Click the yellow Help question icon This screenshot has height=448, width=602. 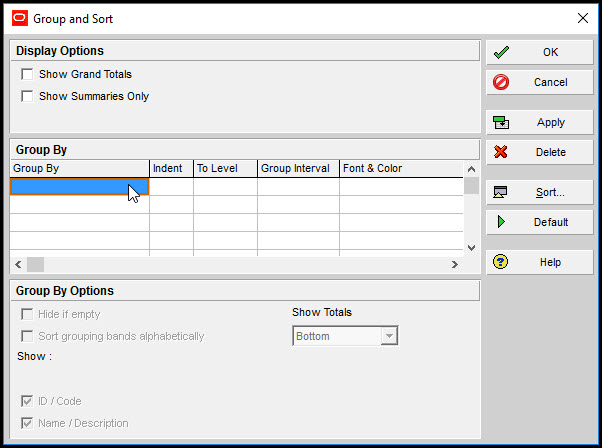pyautogui.click(x=502, y=262)
